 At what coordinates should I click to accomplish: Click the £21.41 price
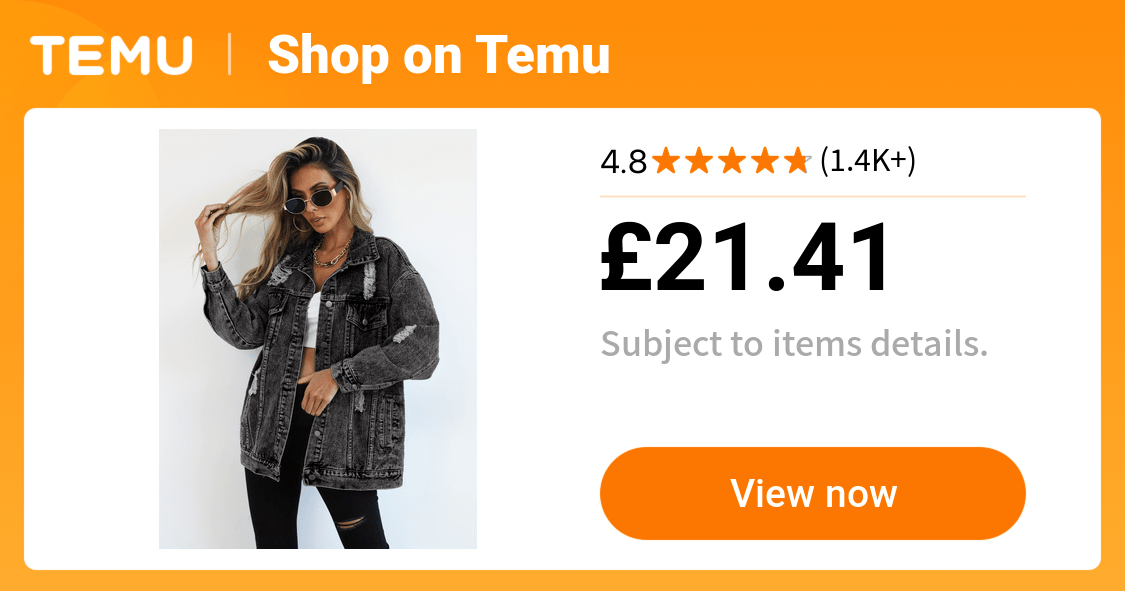coord(746,259)
